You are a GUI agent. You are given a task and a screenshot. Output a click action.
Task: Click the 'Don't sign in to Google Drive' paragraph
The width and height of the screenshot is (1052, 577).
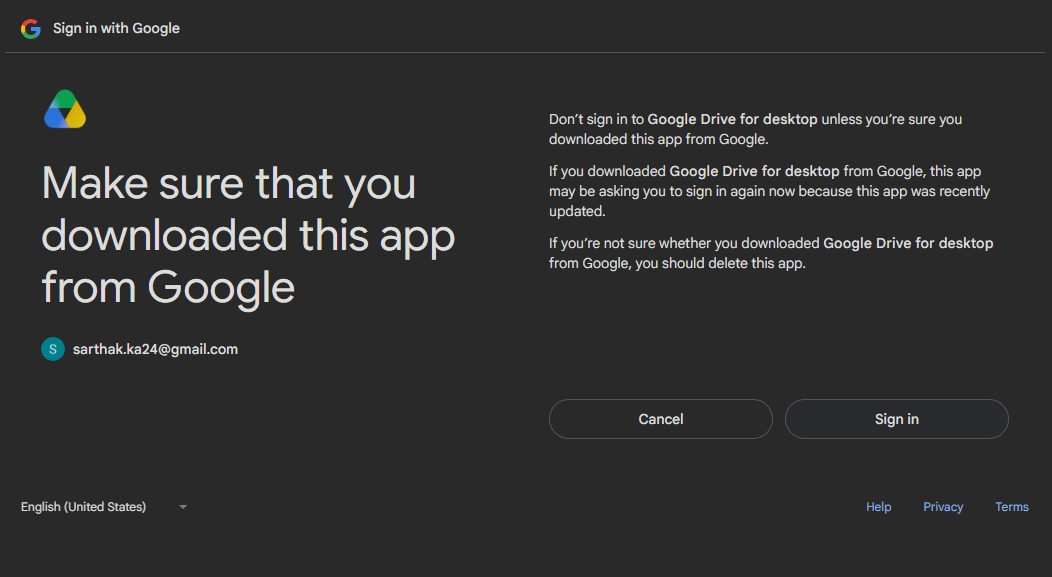755,129
